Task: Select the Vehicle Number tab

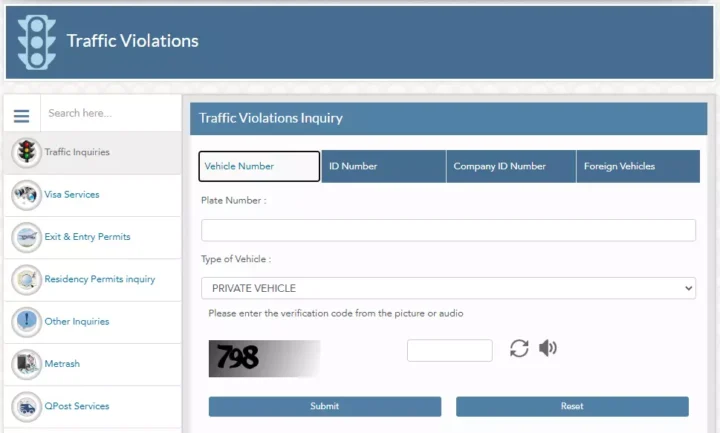Action: coord(259,166)
